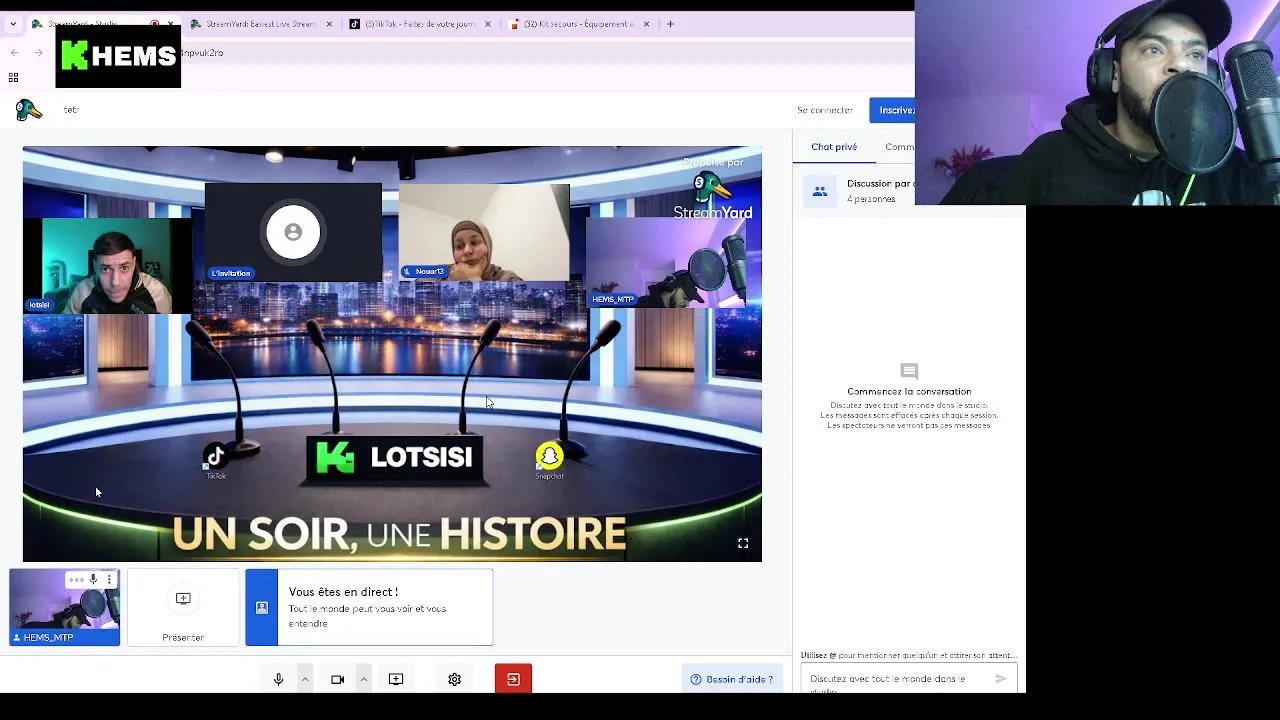Click the red leave studio button
Image resolution: width=1280 pixels, height=720 pixels.
513,679
